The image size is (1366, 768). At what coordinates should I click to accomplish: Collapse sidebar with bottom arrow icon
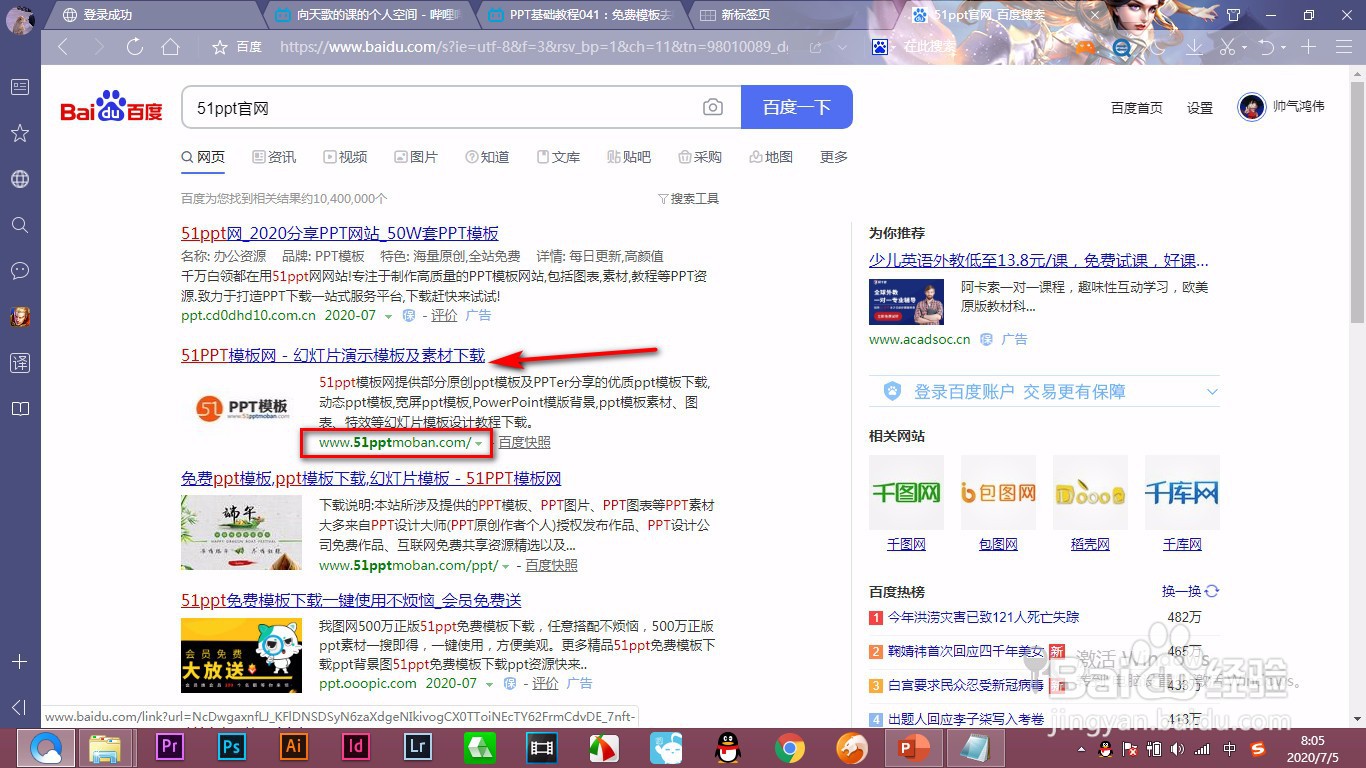pos(19,707)
